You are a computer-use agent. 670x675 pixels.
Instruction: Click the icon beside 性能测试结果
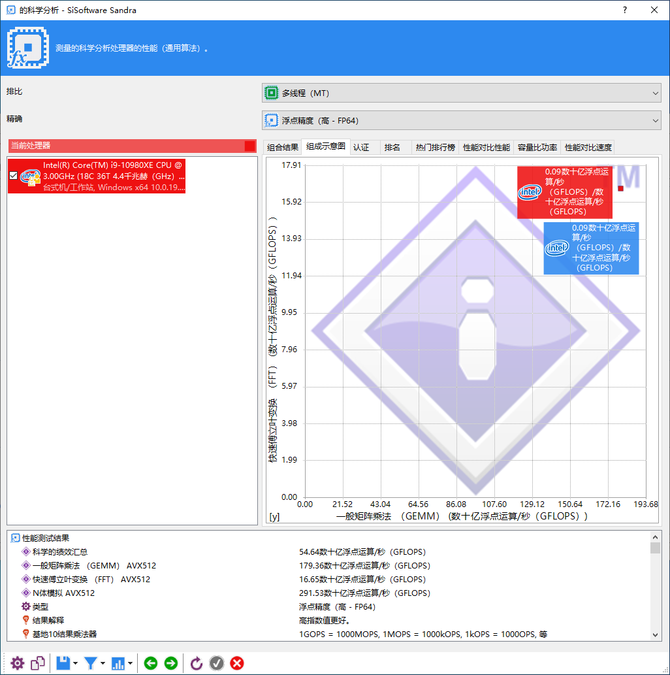point(15,538)
